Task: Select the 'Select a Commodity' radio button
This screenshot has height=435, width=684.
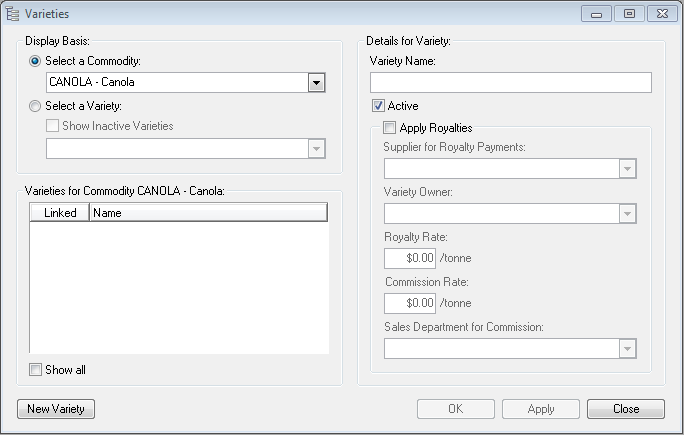Action: [x=36, y=61]
